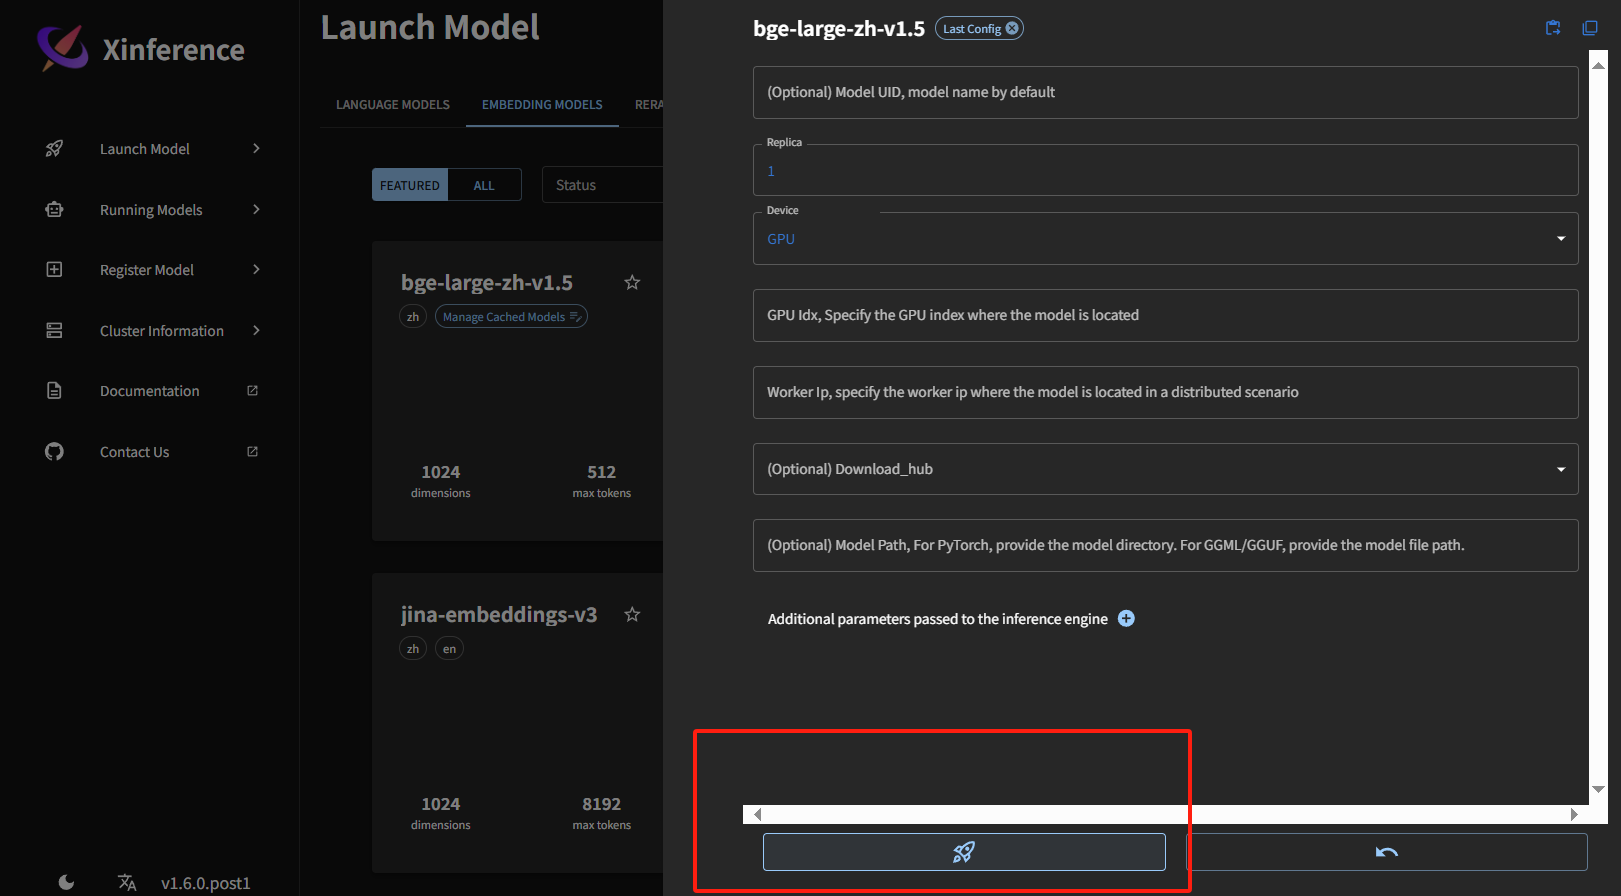The width and height of the screenshot is (1621, 896).
Task: Click the Launch Model rocket icon in sidebar
Action: [x=54, y=149]
